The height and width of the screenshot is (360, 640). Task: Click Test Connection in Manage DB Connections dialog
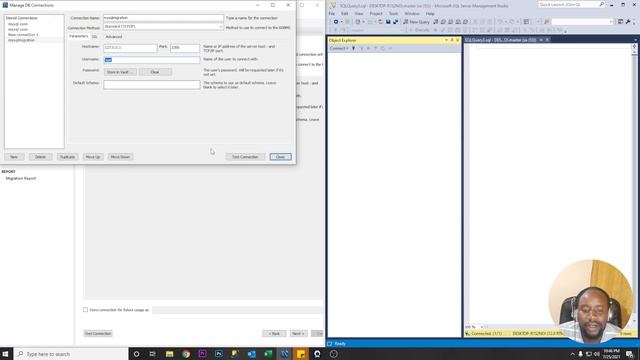pos(245,157)
